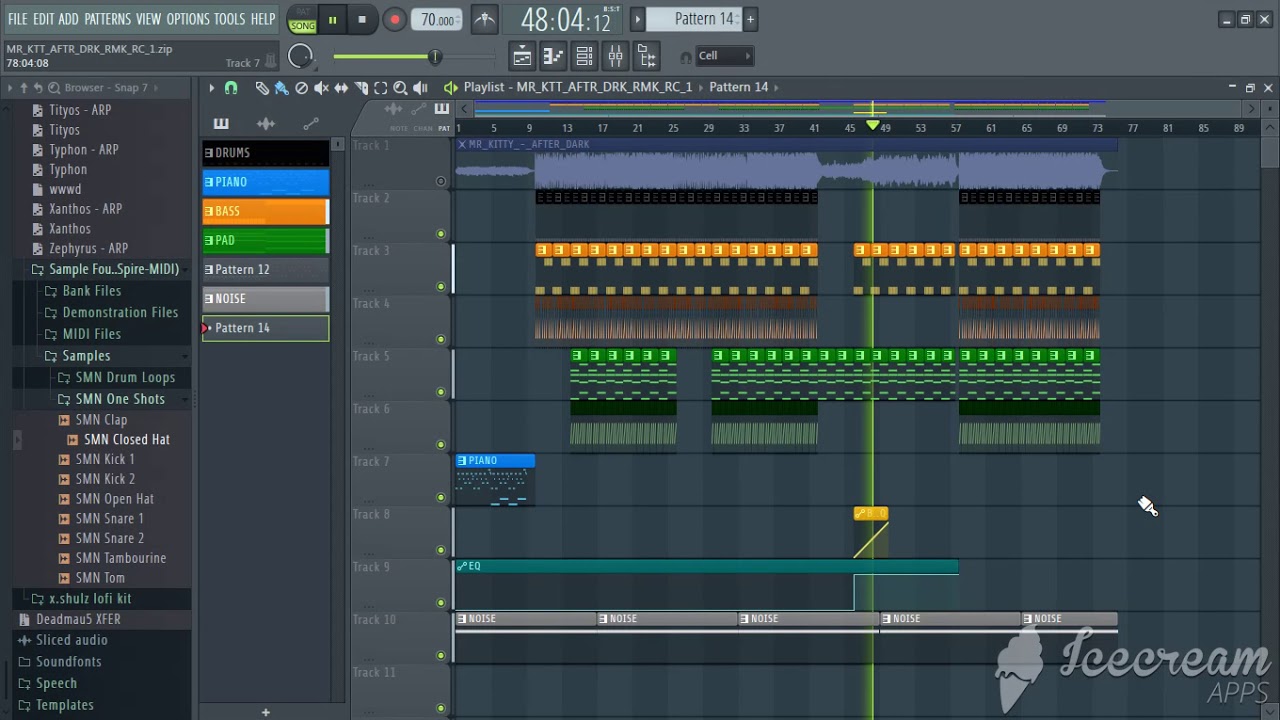
Task: Open browser options arrow left of Browser
Action: 9,88
